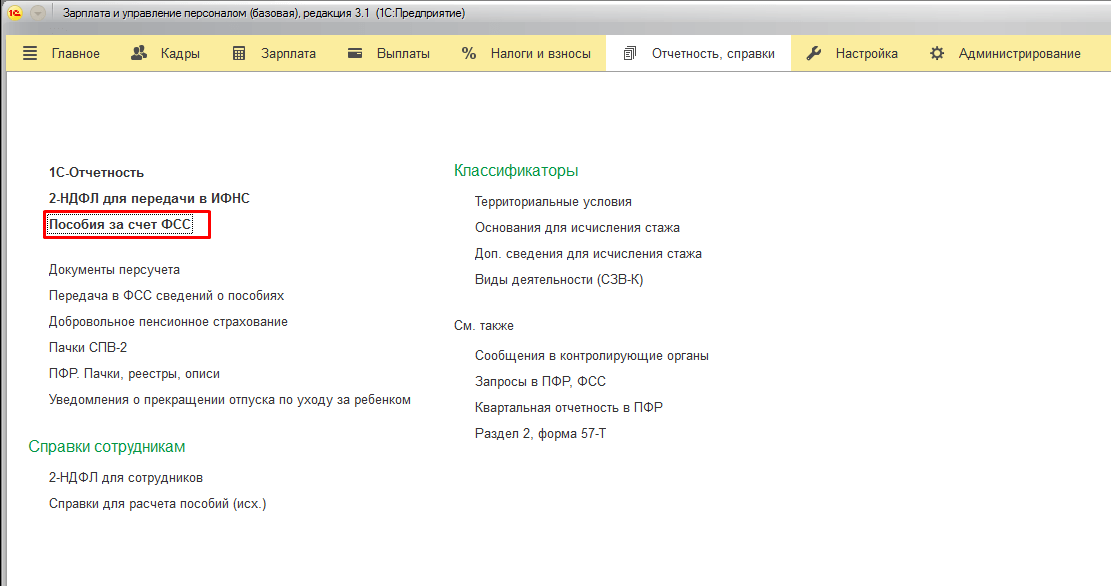The image size is (1111, 586).
Task: Click the gear icon of Администрирование
Action: (937, 53)
